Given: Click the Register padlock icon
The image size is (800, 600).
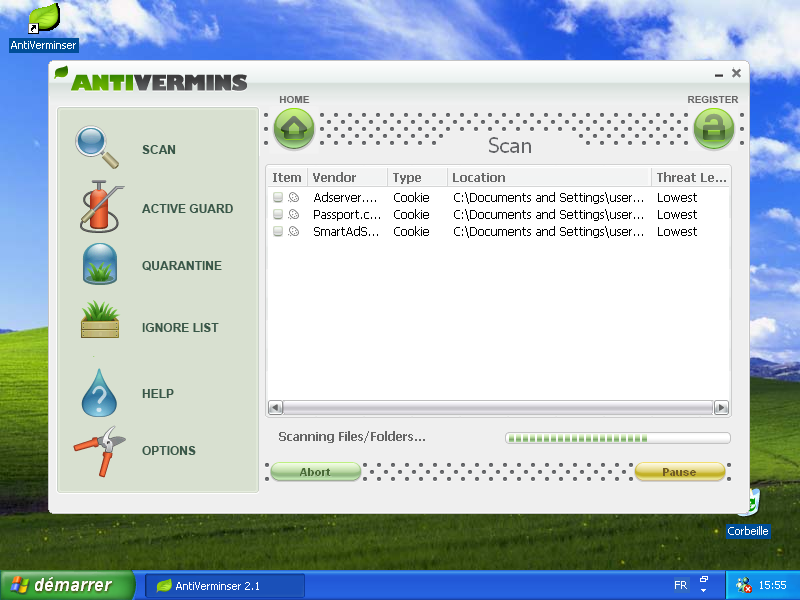Looking at the screenshot, I should (x=714, y=129).
